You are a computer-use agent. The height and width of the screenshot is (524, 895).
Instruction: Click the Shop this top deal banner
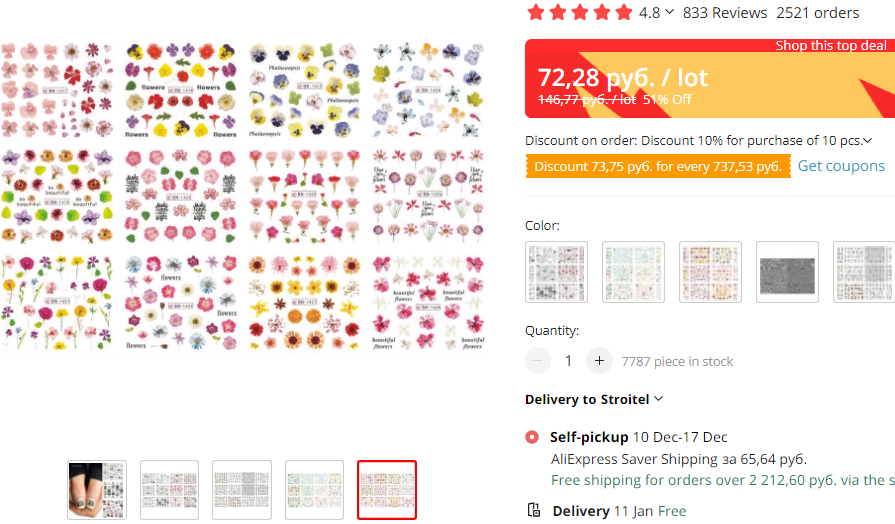click(x=831, y=46)
